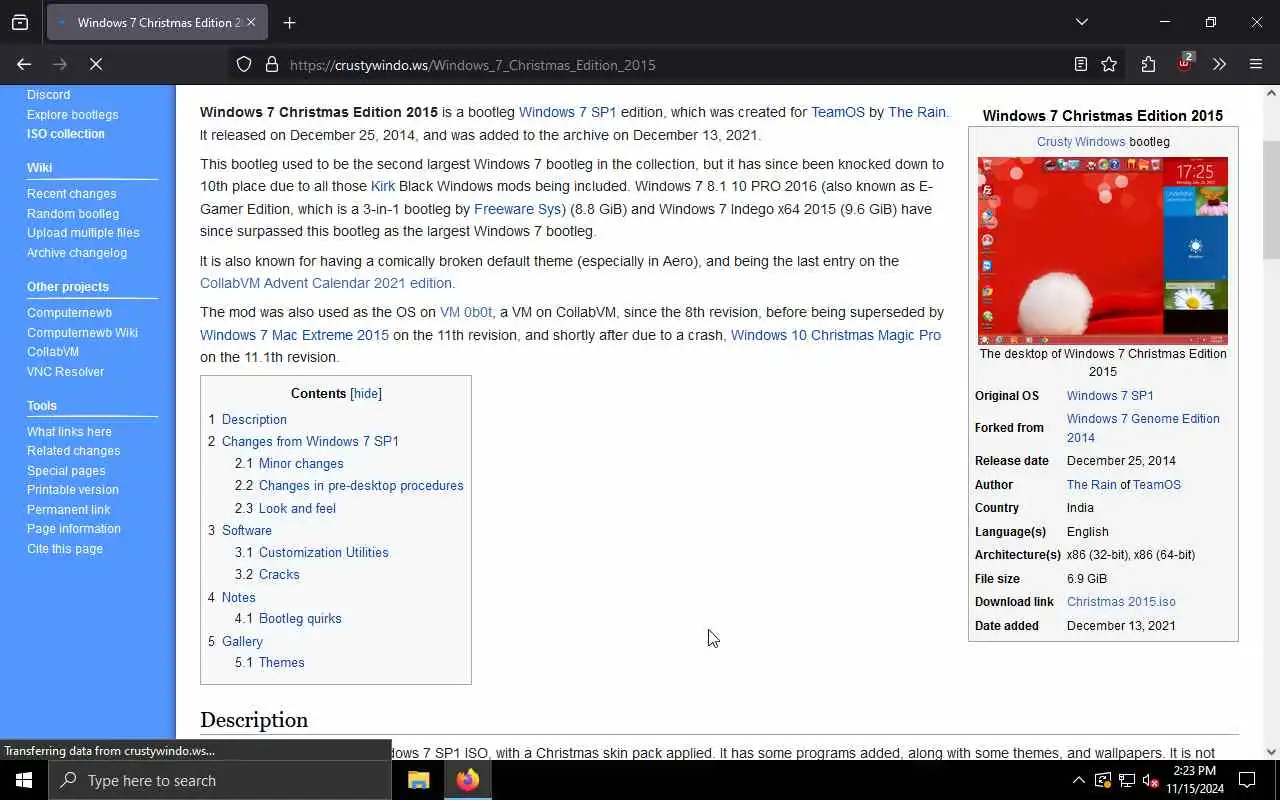Screen dimensions: 1280x800
Task: Open a Random bootleg page
Action: 73,213
